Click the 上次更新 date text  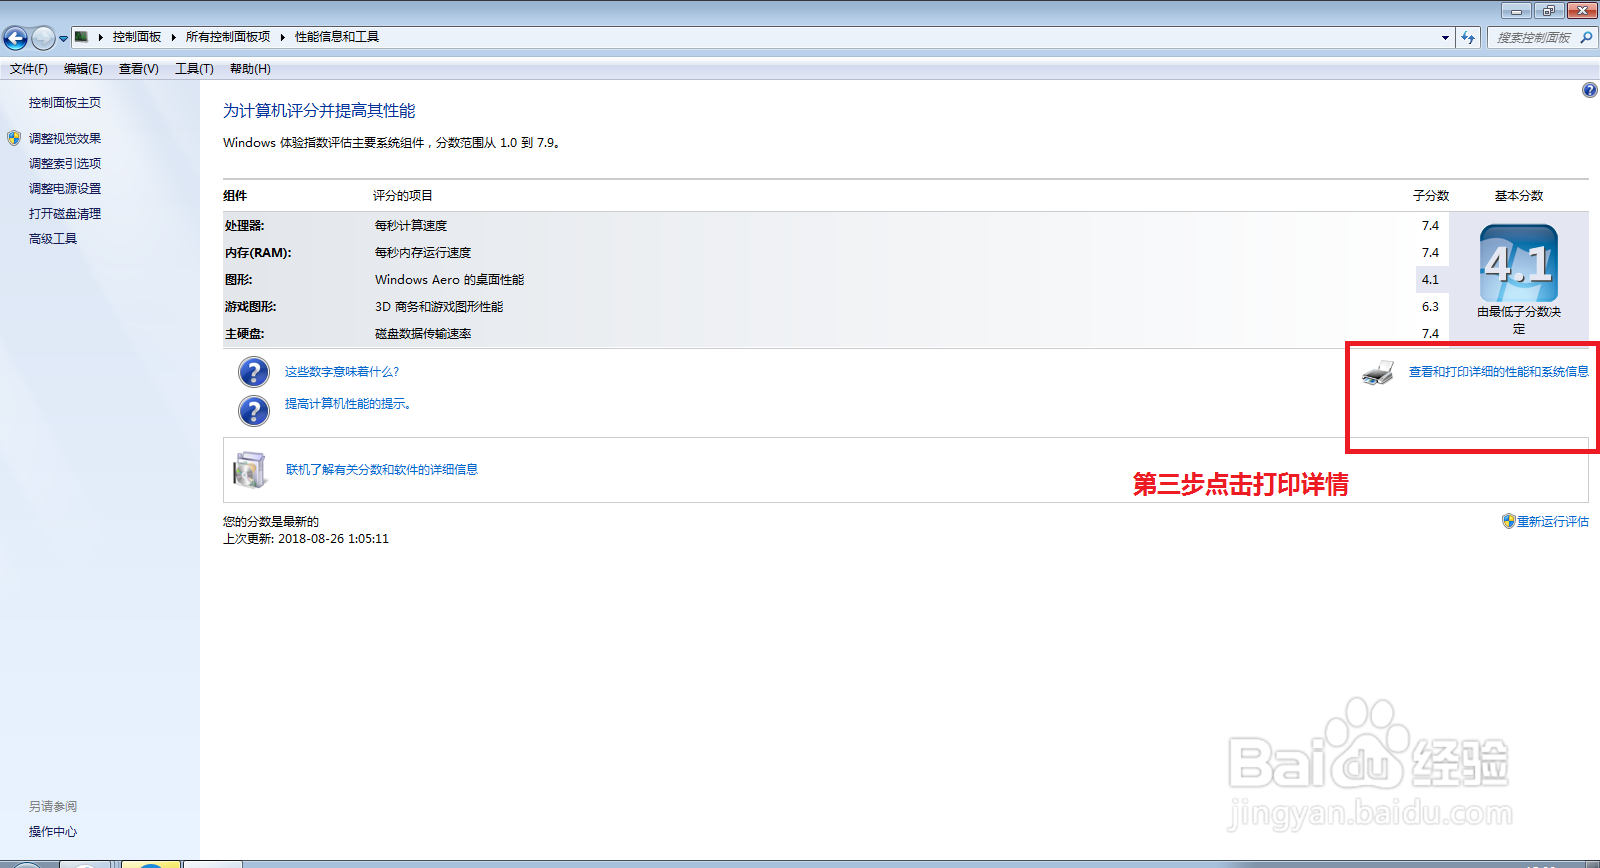306,539
